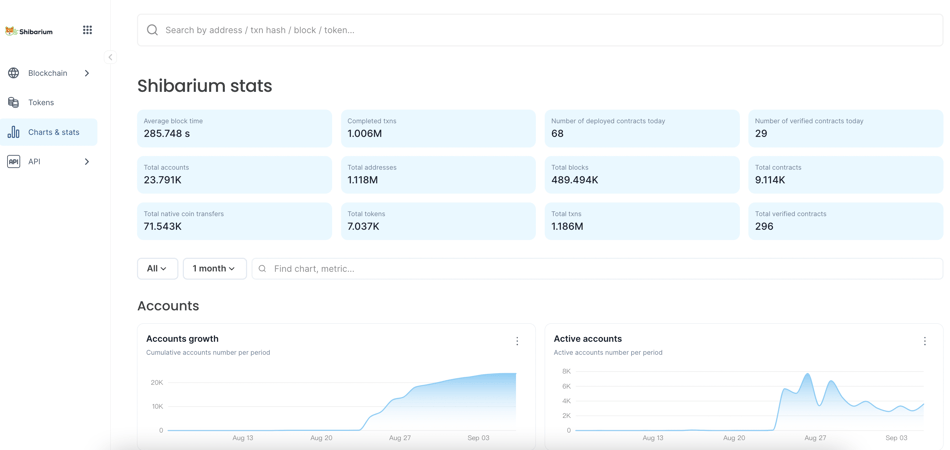
Task: Open the Accounts growth chart title
Action: click(182, 339)
